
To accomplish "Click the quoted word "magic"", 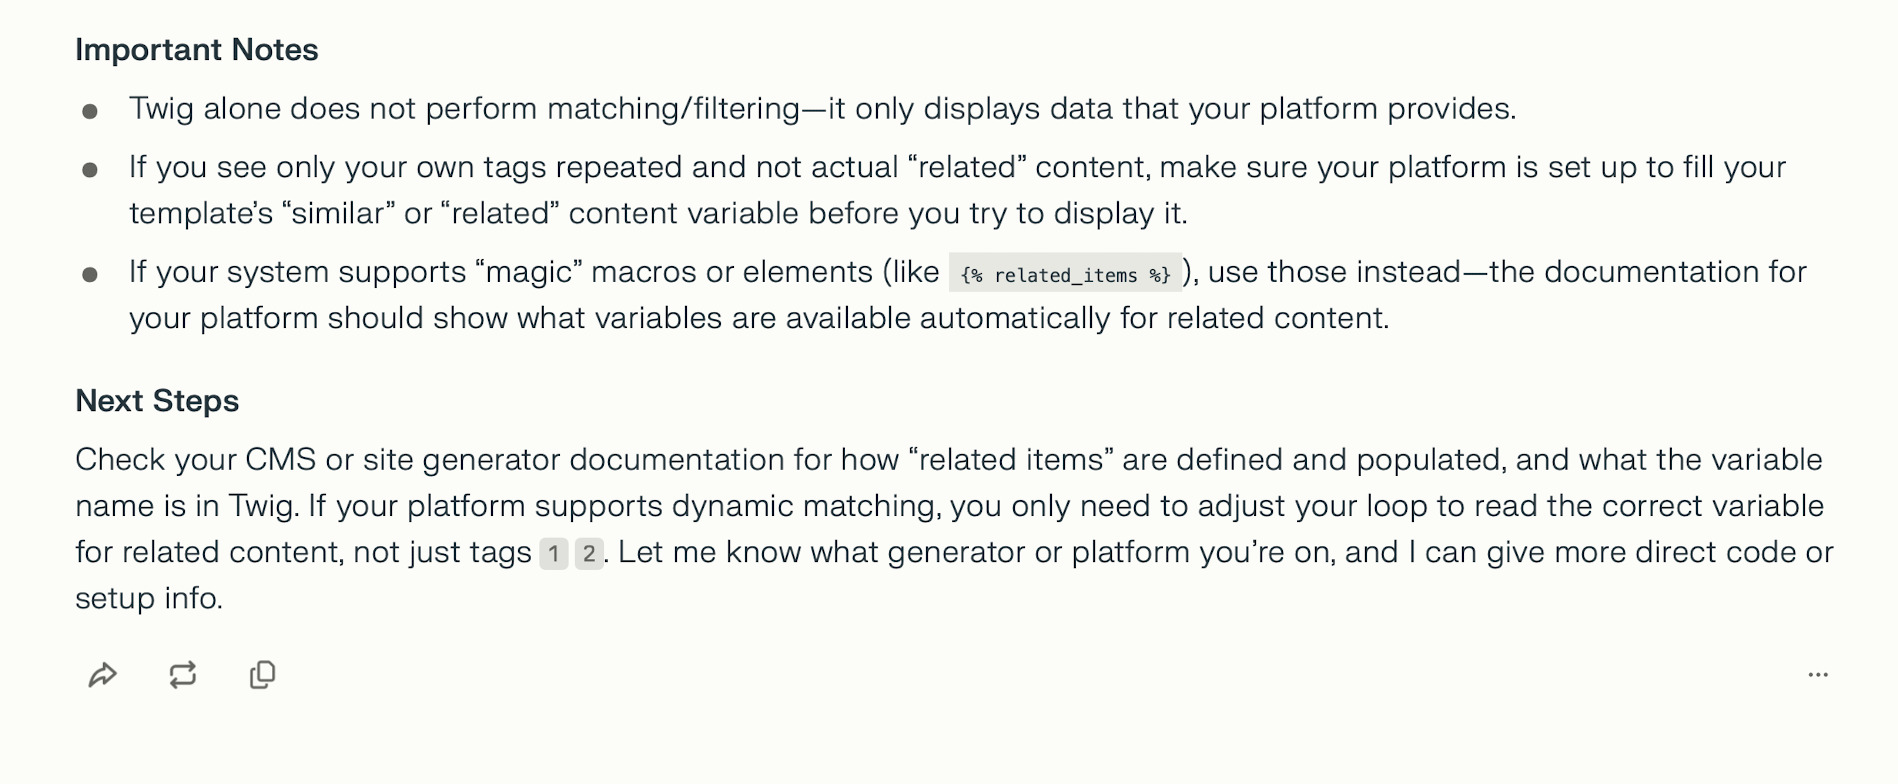I will (x=528, y=272).
